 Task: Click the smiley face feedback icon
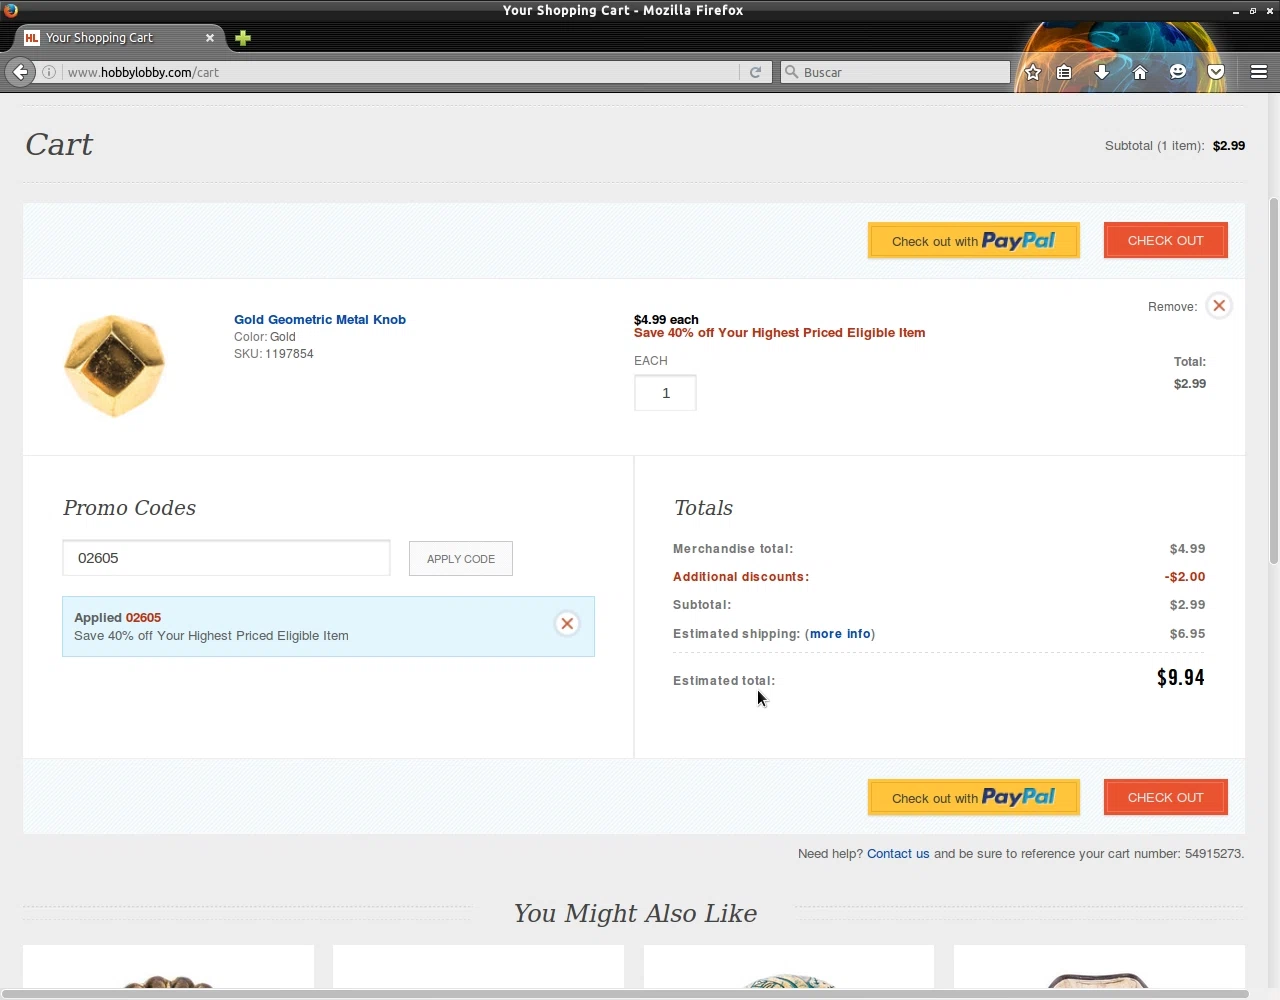click(1178, 72)
